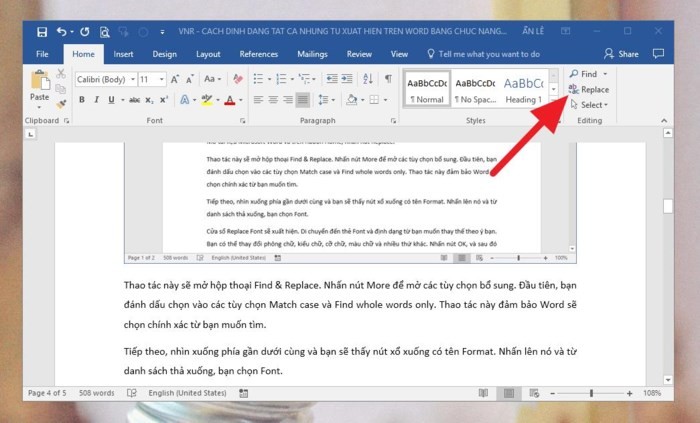Open line and paragraph spacing options

pyautogui.click(x=324, y=100)
